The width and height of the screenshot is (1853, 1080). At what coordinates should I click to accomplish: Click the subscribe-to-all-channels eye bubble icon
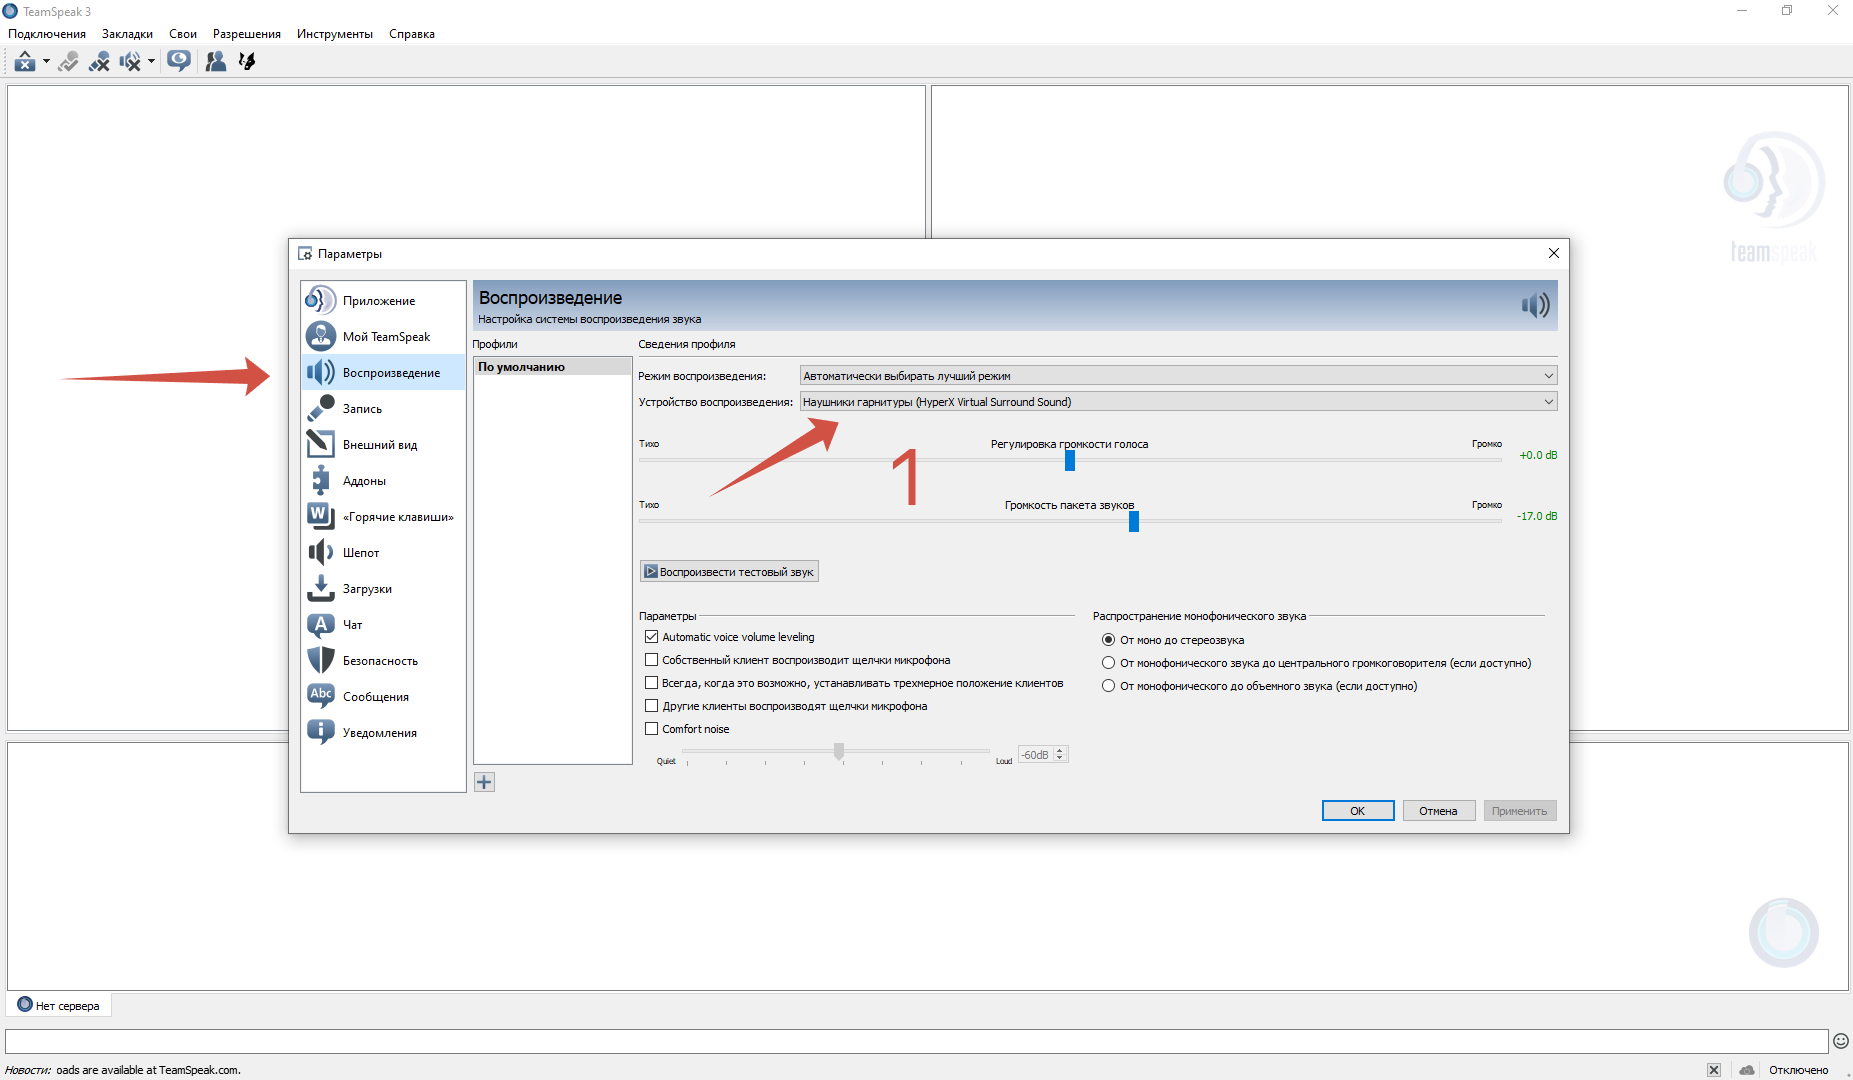179,62
